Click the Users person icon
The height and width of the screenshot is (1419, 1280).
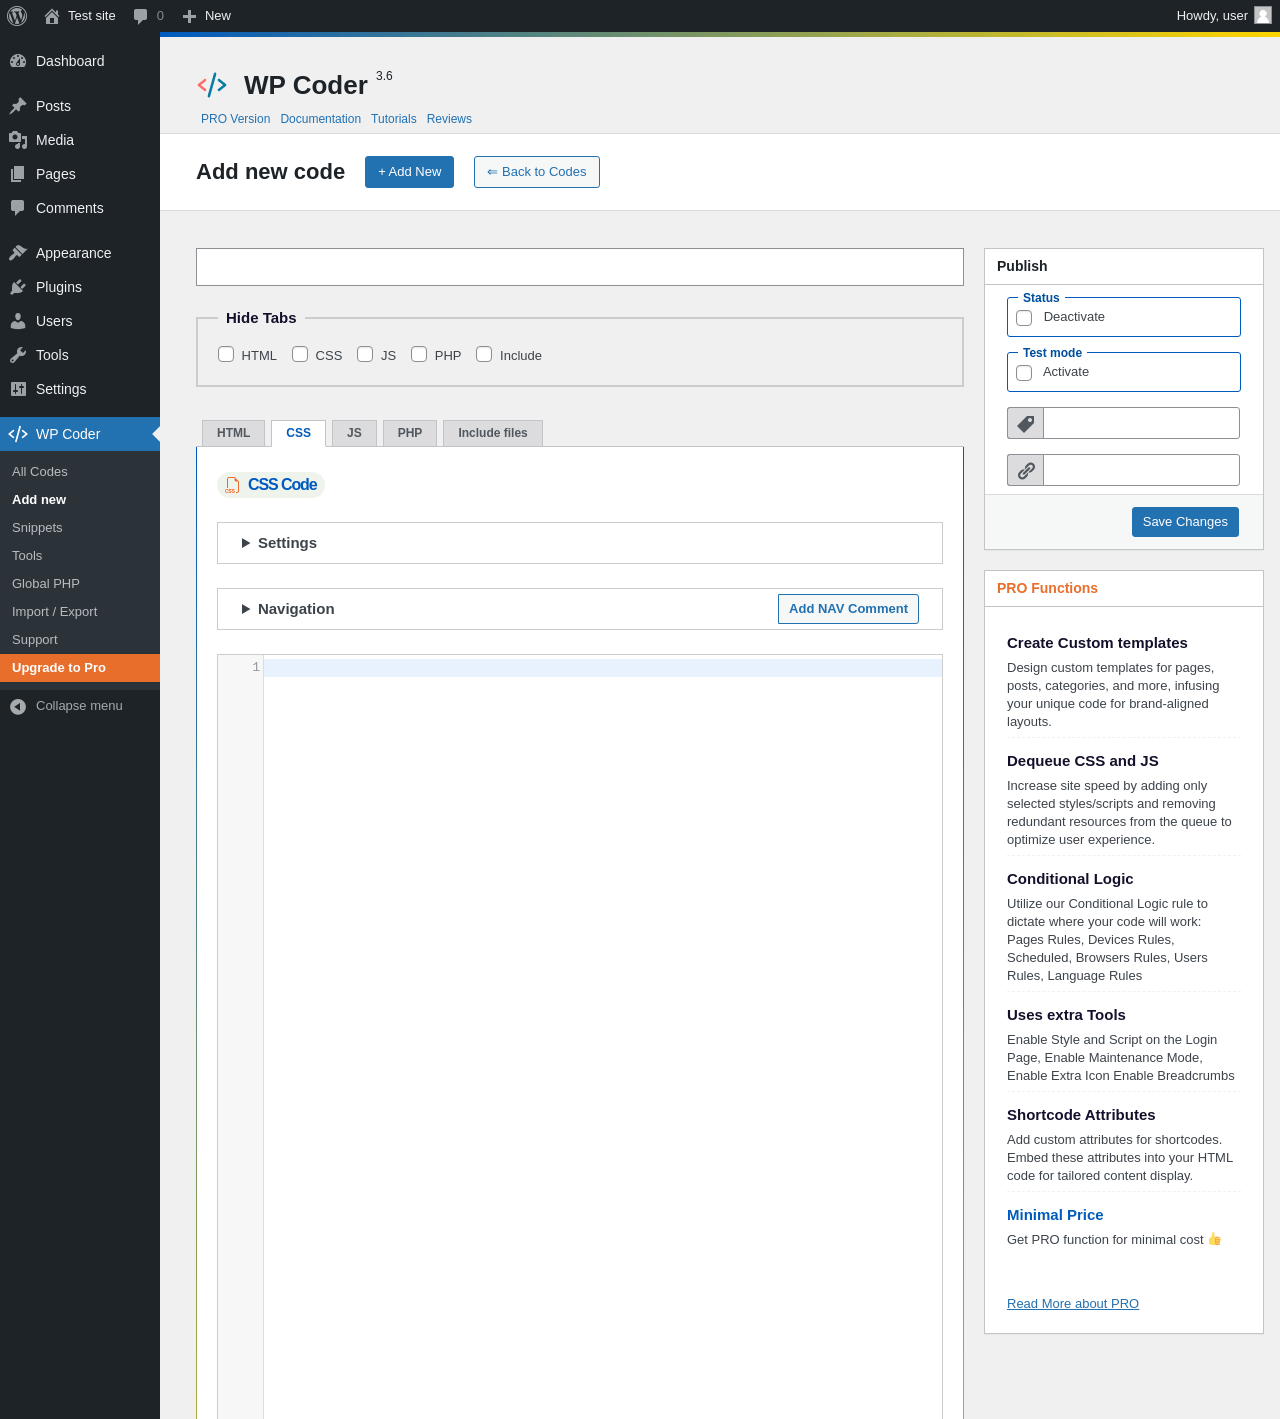click(x=18, y=321)
